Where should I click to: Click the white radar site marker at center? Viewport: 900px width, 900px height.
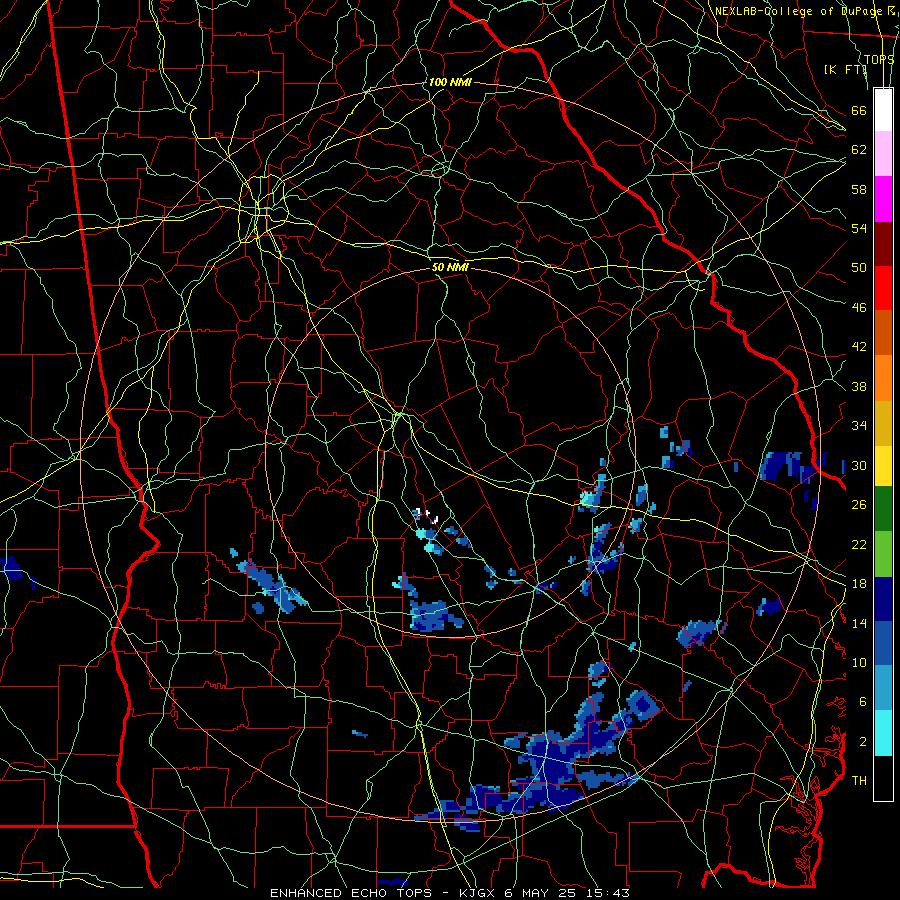click(426, 515)
